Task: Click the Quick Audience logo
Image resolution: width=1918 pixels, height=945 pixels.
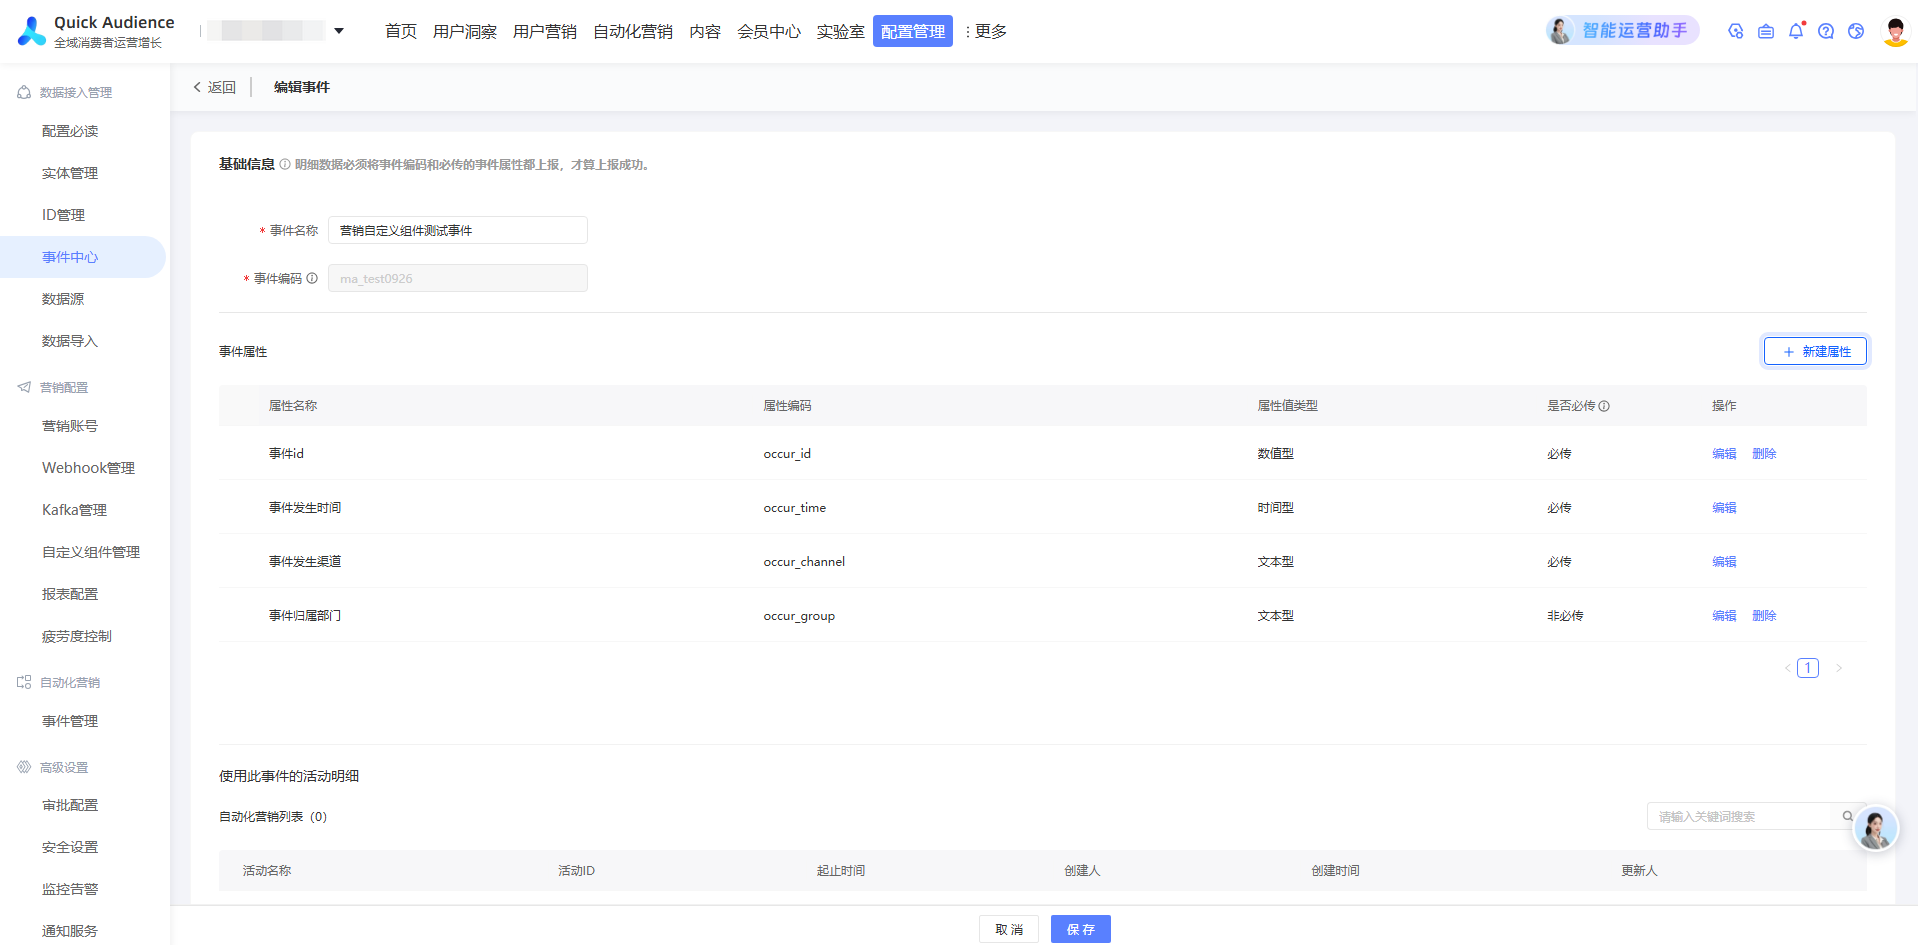Action: click(96, 31)
